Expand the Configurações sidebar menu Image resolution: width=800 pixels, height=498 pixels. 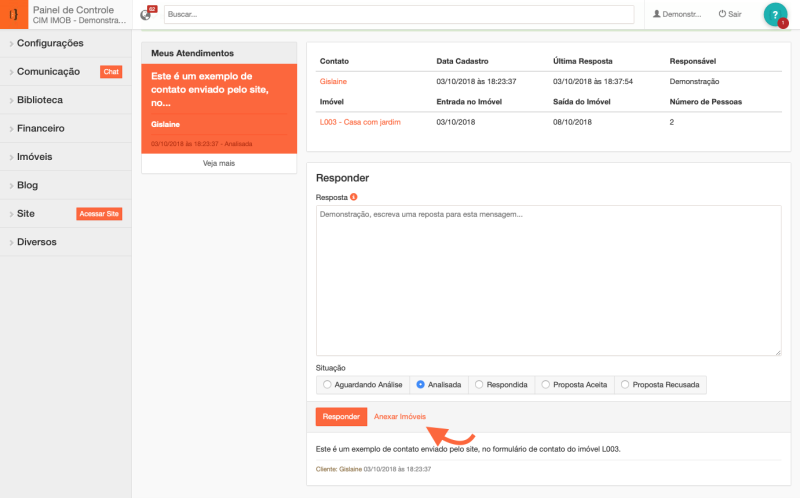(50, 44)
